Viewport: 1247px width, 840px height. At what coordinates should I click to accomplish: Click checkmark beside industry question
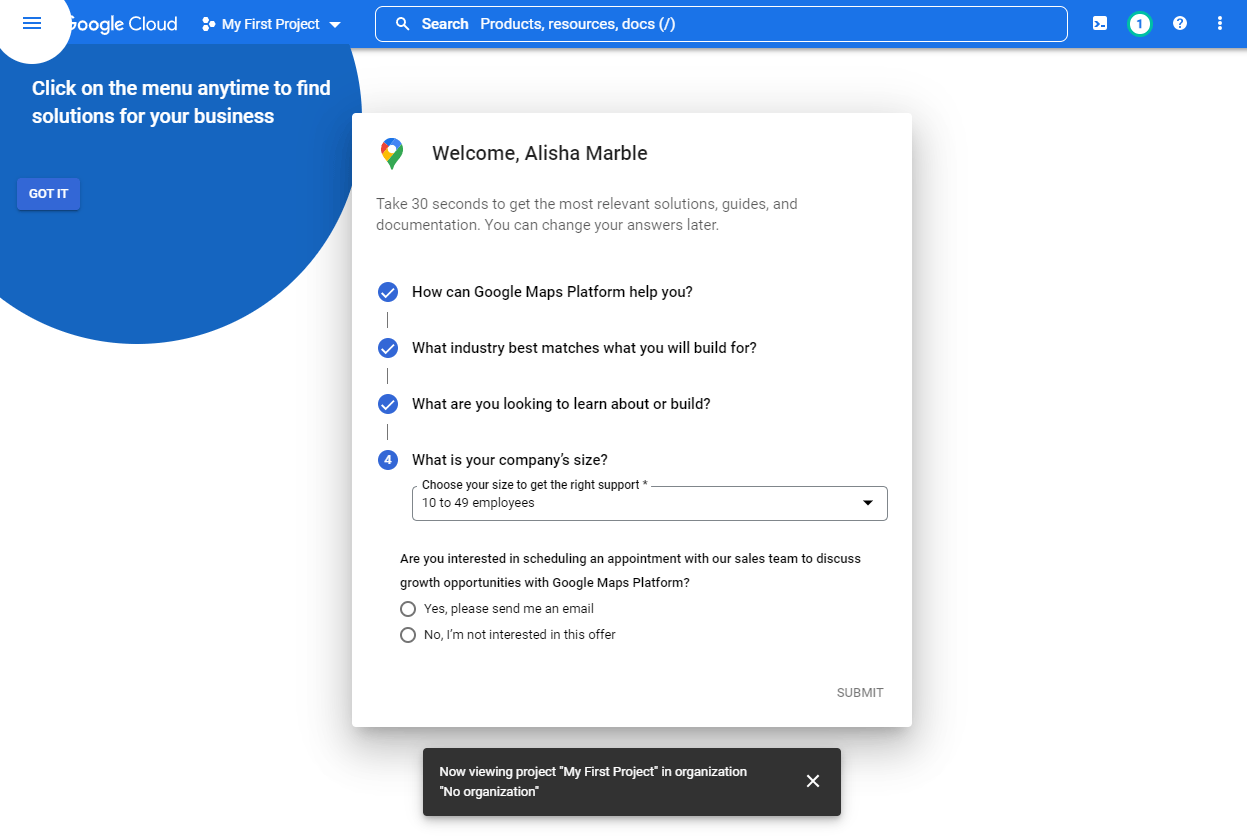click(x=388, y=348)
